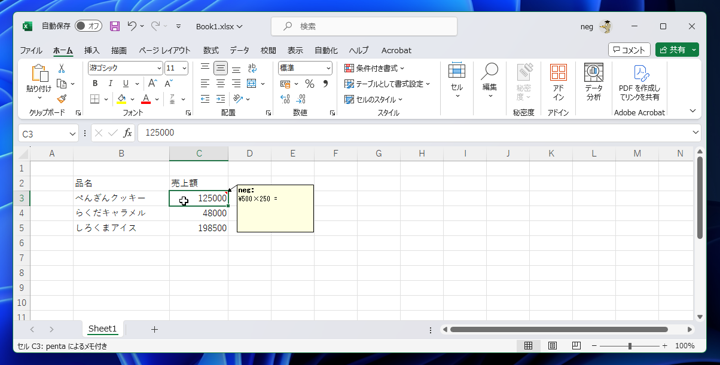The width and height of the screenshot is (720, 365).
Task: Center text horizontally in cell
Action: [x=220, y=84]
